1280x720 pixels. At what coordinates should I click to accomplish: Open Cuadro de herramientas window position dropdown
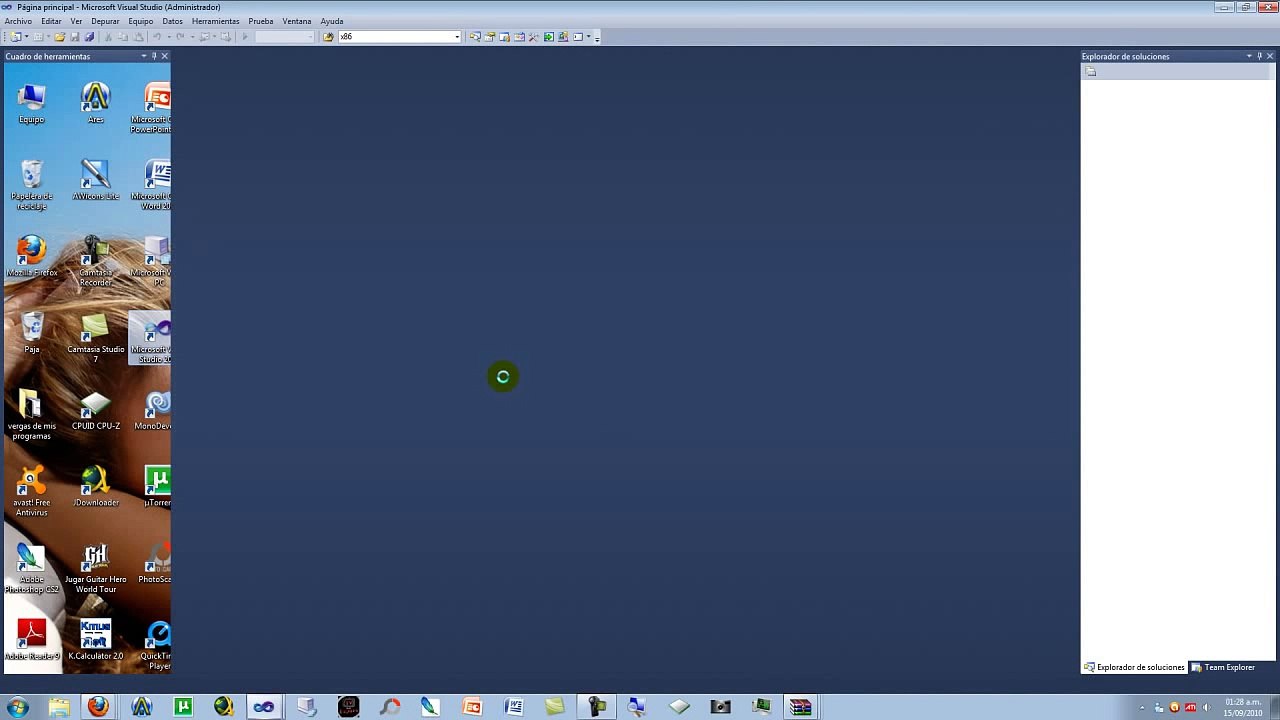click(144, 56)
